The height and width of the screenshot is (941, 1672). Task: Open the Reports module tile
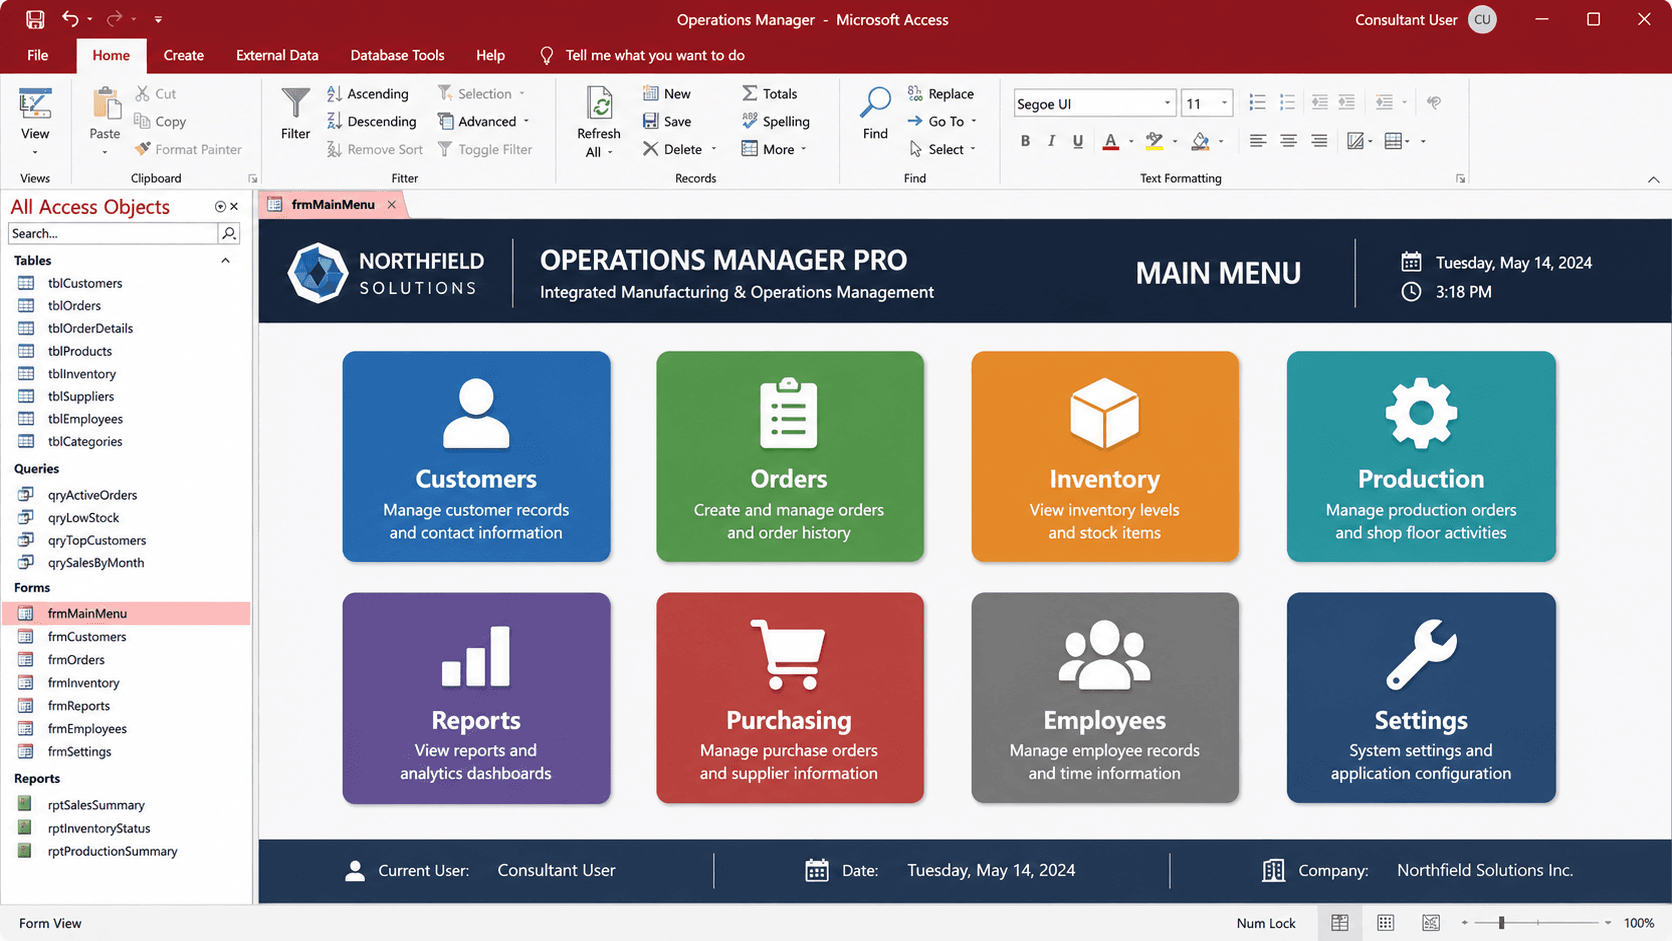click(476, 698)
